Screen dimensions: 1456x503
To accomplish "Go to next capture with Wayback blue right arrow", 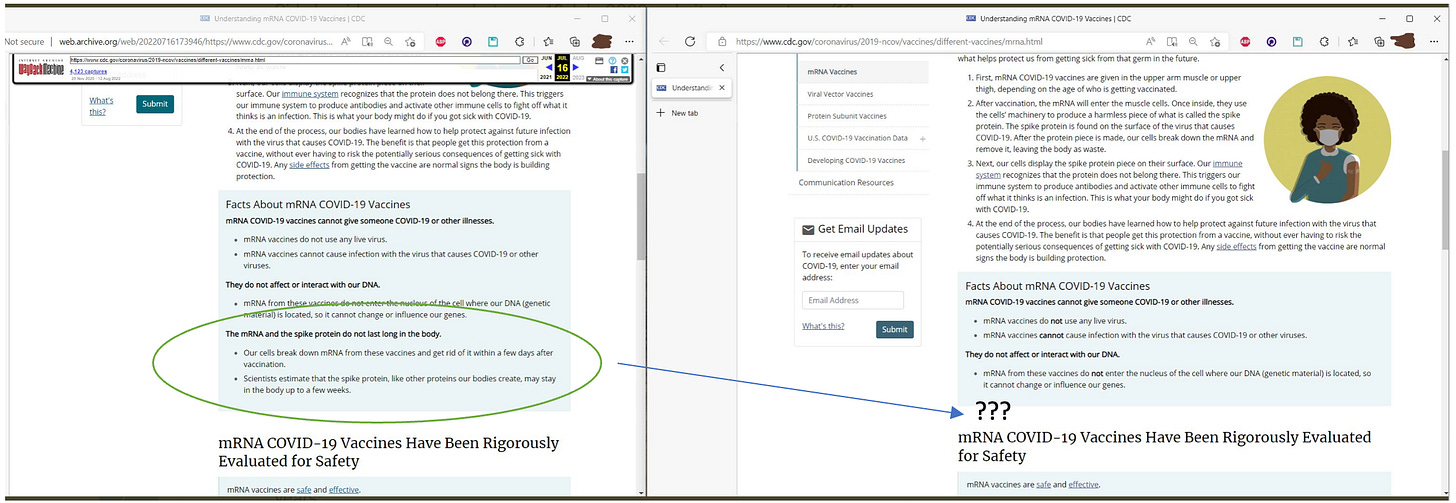I will [576, 67].
